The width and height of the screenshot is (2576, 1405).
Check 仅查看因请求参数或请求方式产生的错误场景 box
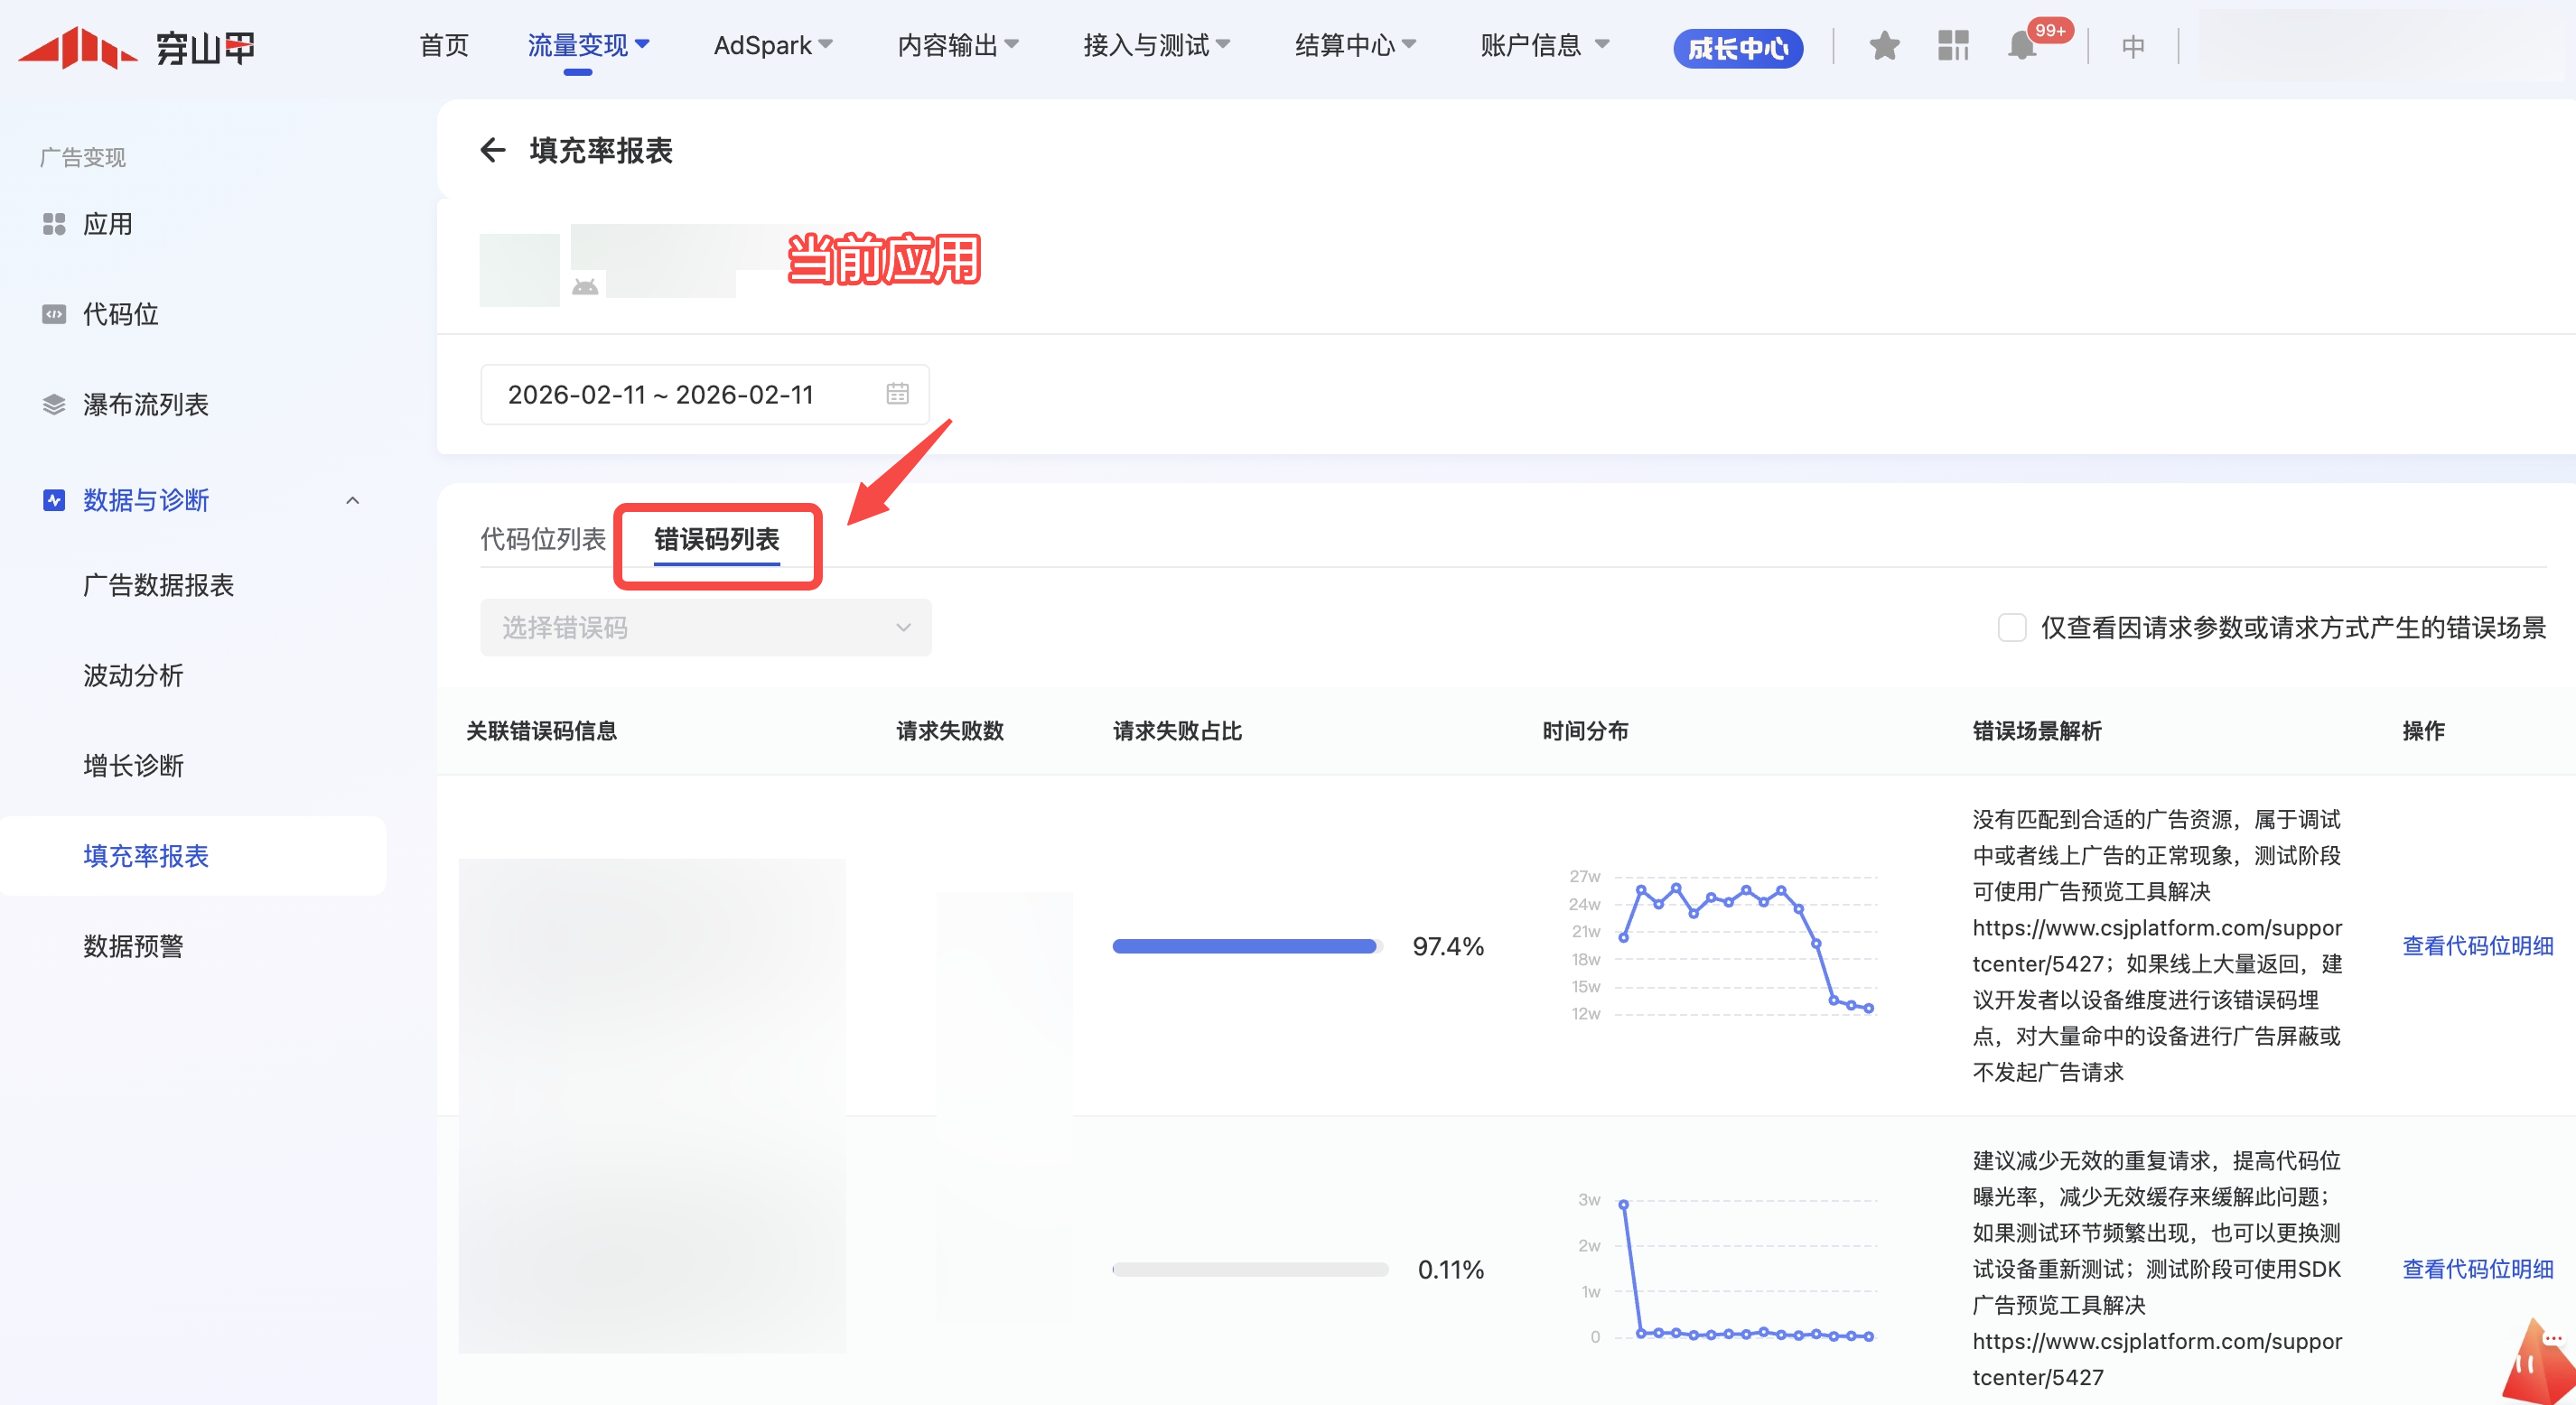(2011, 628)
